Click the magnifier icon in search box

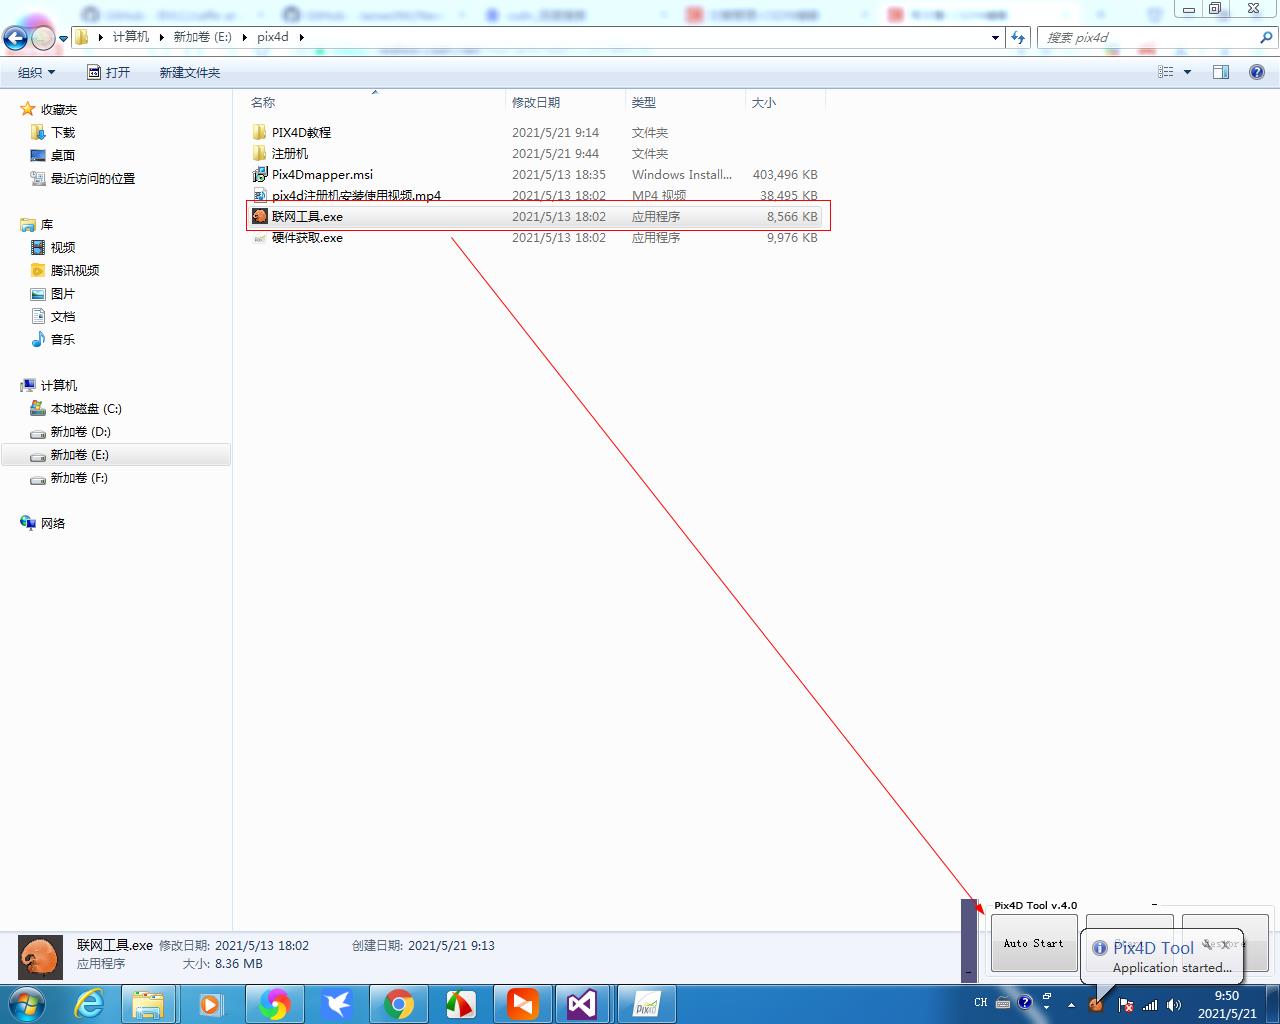(x=1267, y=37)
